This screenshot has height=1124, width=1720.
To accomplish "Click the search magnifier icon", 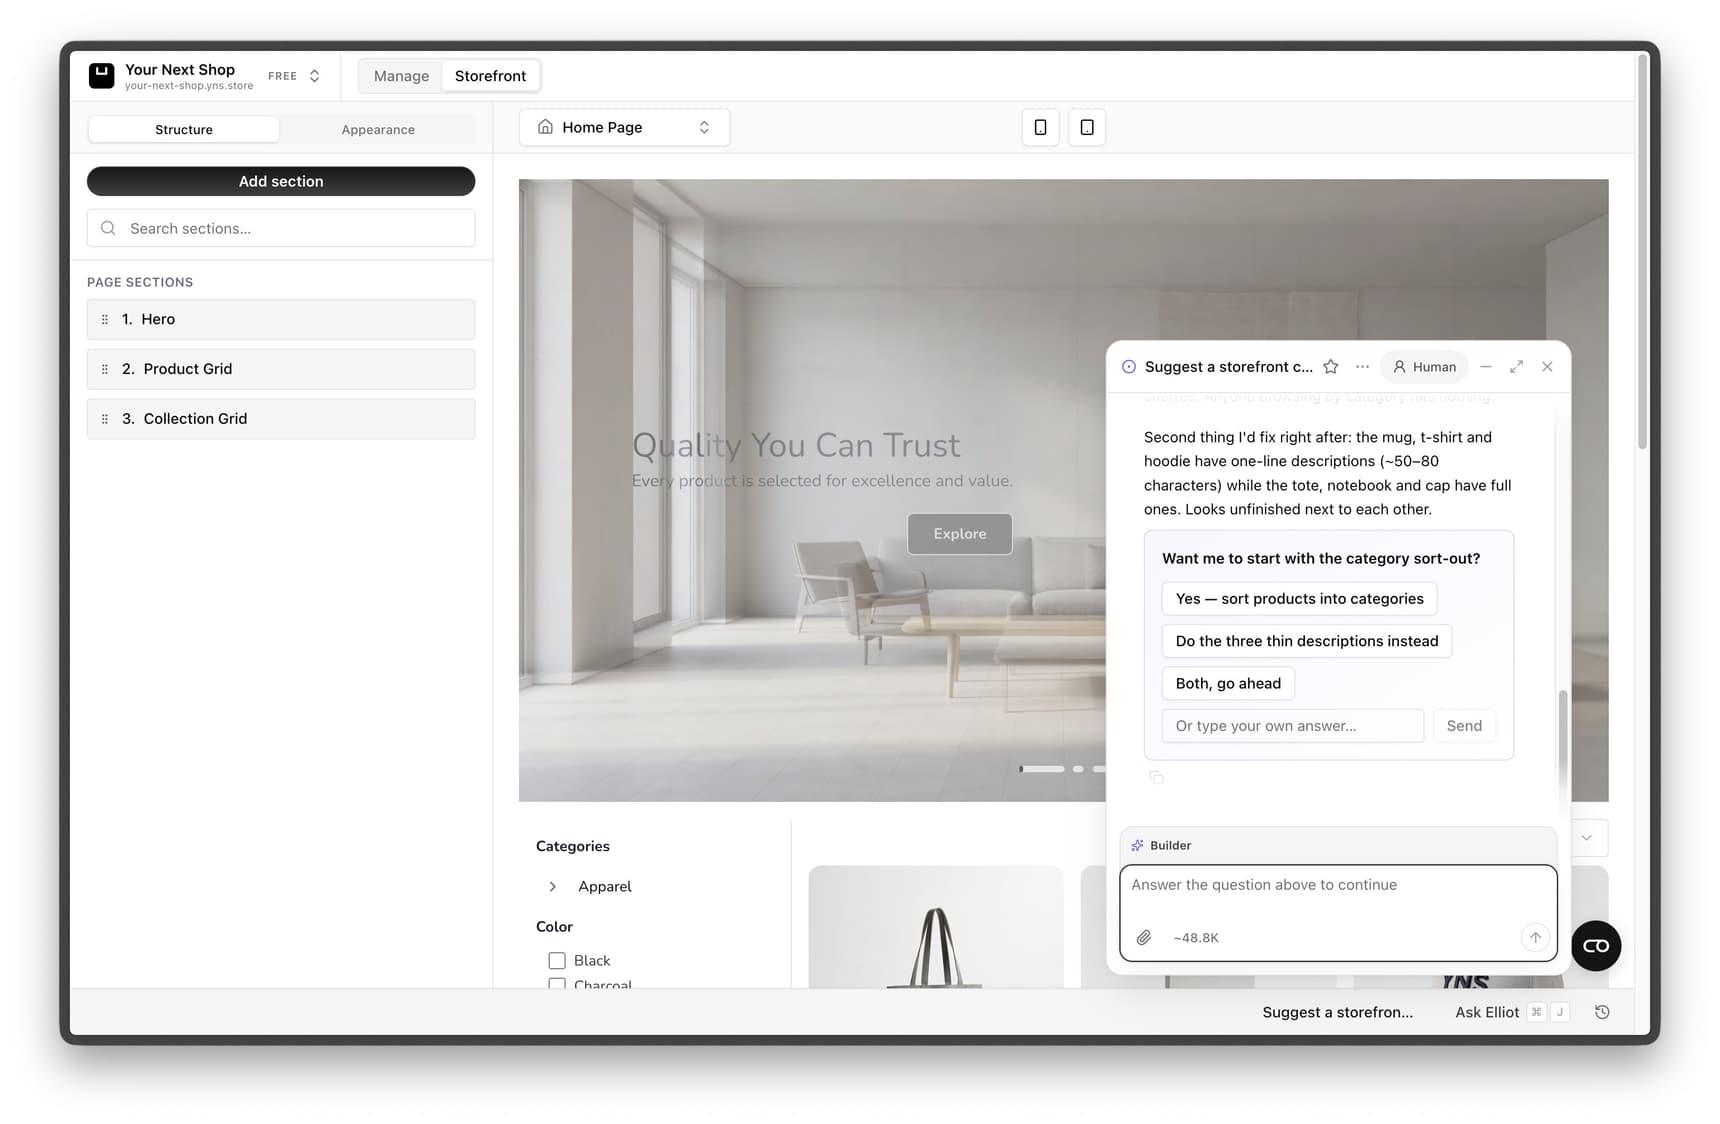I will [x=108, y=228].
